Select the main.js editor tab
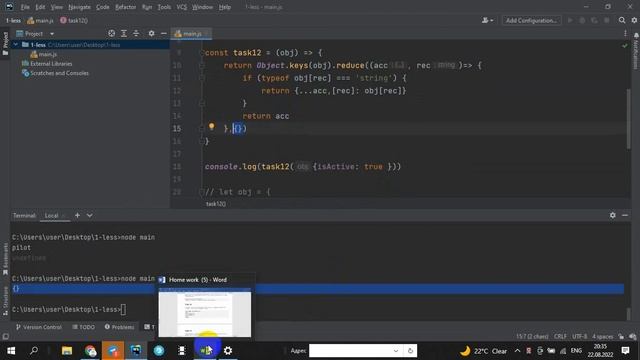 [191, 34]
